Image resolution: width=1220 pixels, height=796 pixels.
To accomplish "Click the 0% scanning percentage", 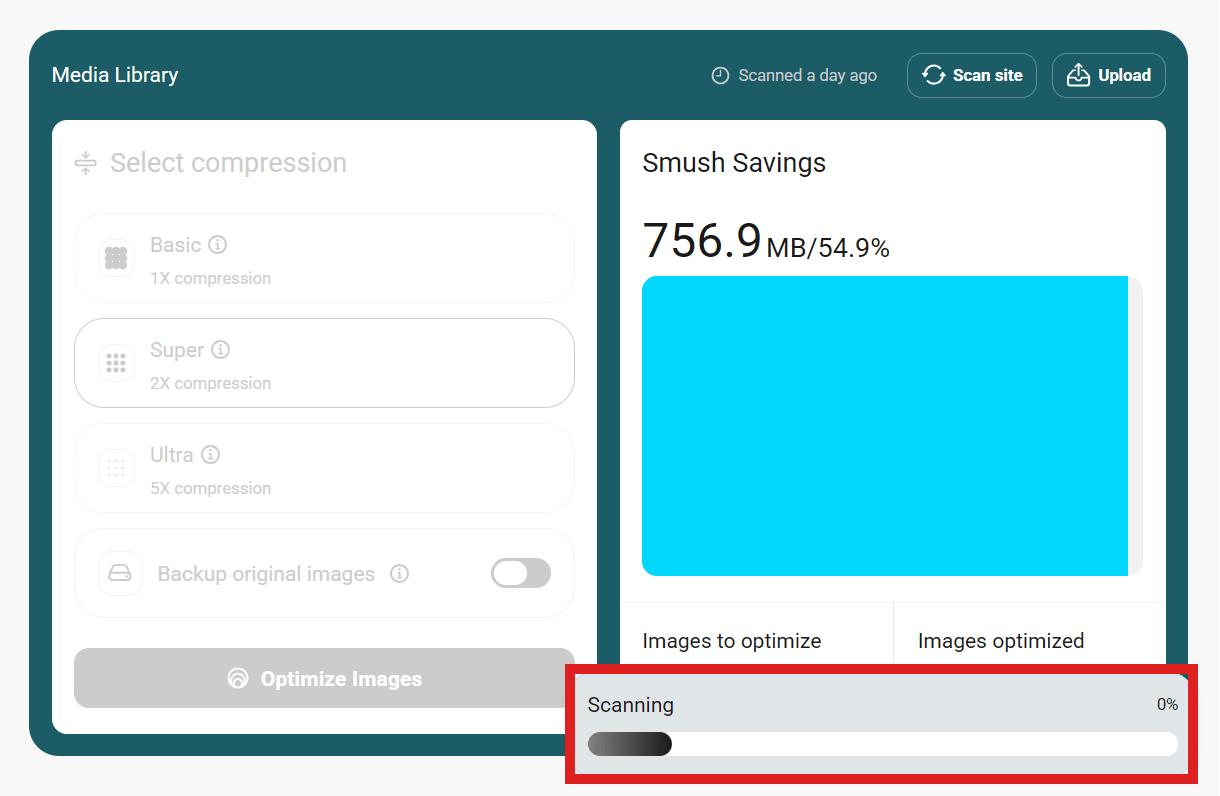I will tap(1167, 705).
